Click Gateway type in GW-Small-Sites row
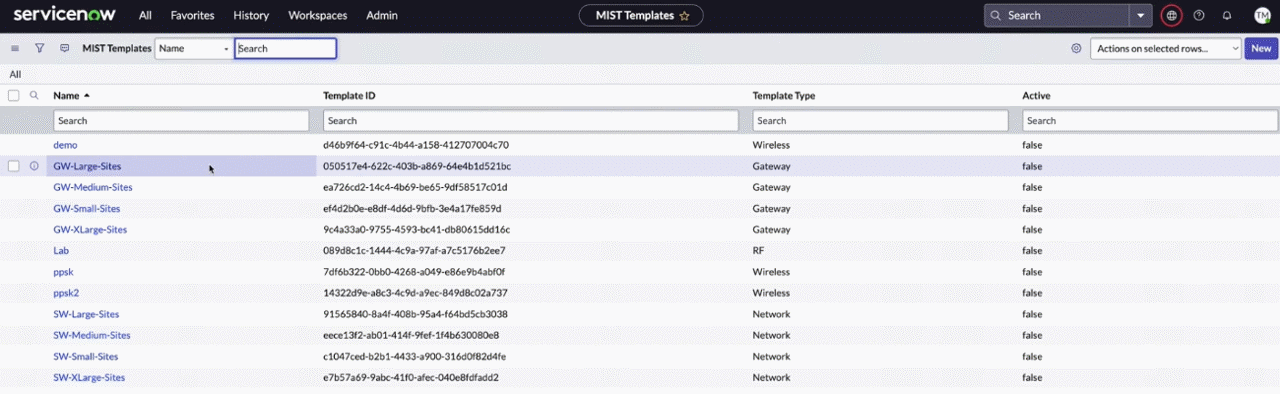This screenshot has height=394, width=1280. click(x=772, y=208)
